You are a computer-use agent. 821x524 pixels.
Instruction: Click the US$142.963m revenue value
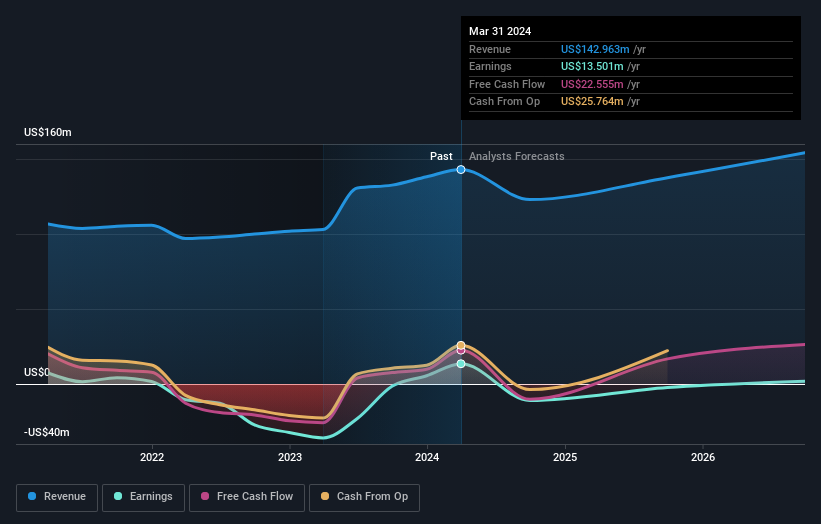[595, 49]
